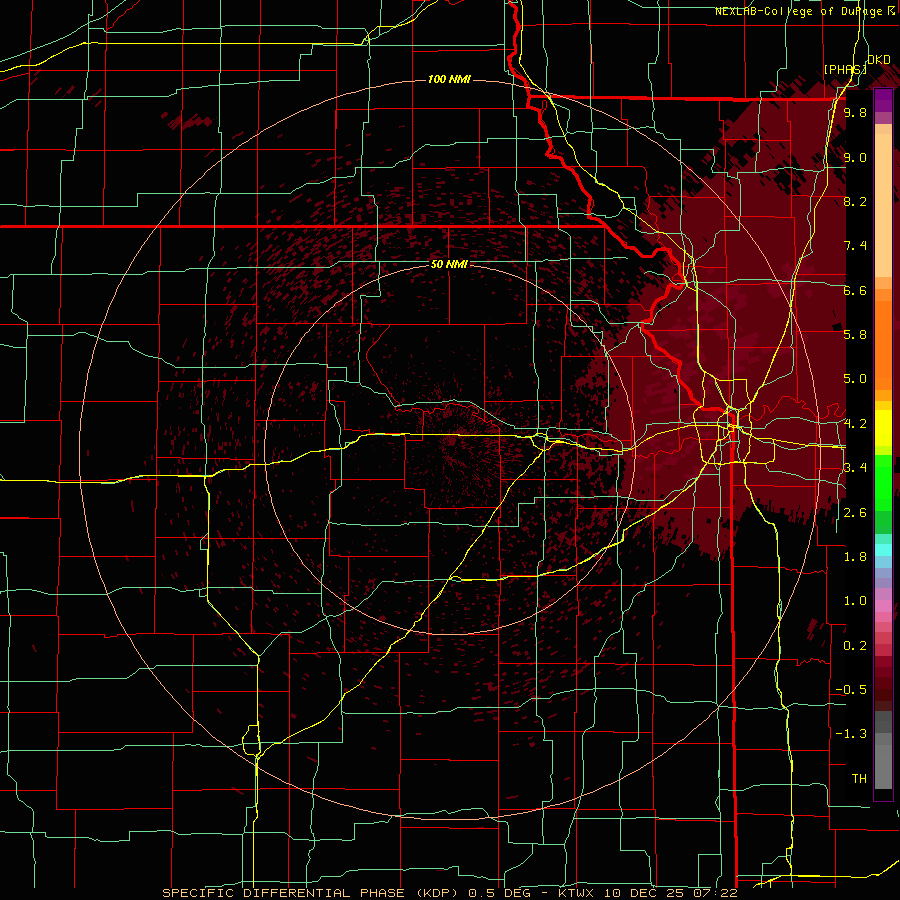Screen dimensions: 900x900
Task: Click the 8.2 value on the color scale
Action: 855,201
